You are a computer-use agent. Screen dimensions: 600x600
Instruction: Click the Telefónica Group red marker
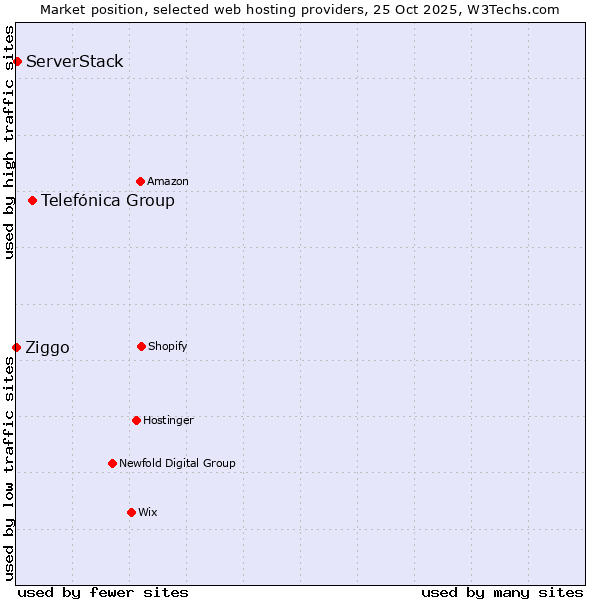click(32, 200)
